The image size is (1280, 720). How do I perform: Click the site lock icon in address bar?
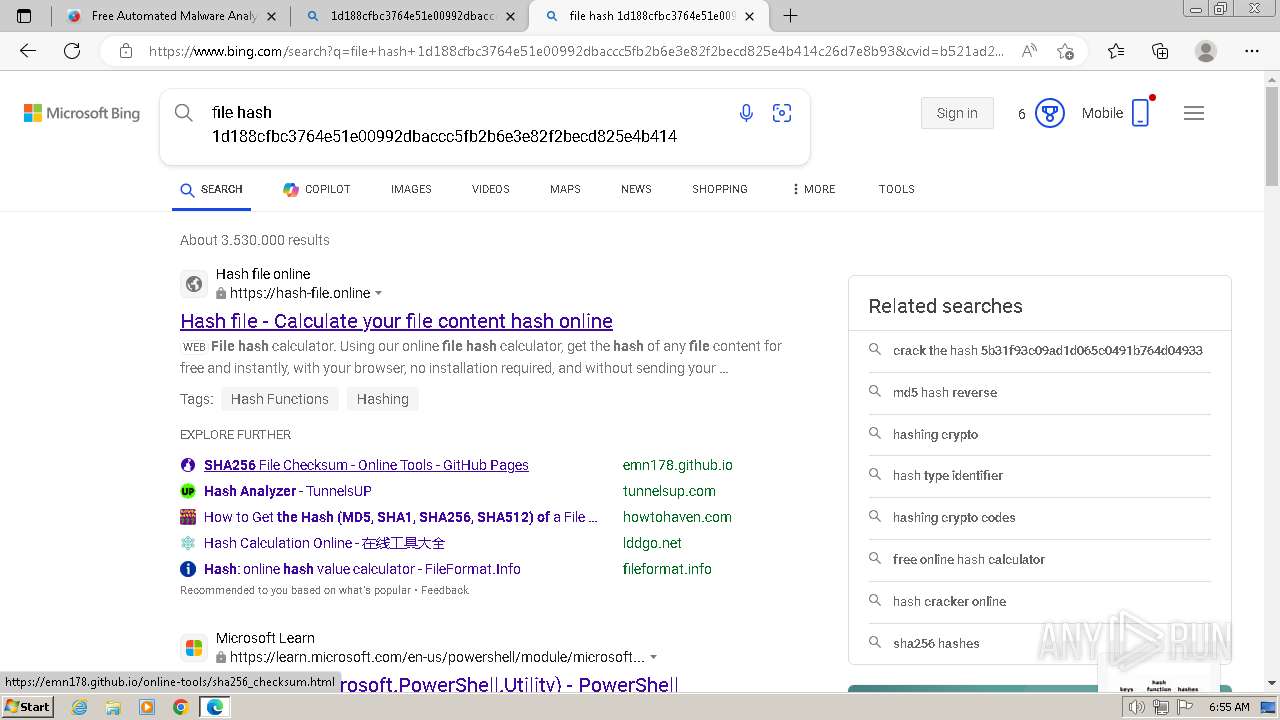[126, 51]
